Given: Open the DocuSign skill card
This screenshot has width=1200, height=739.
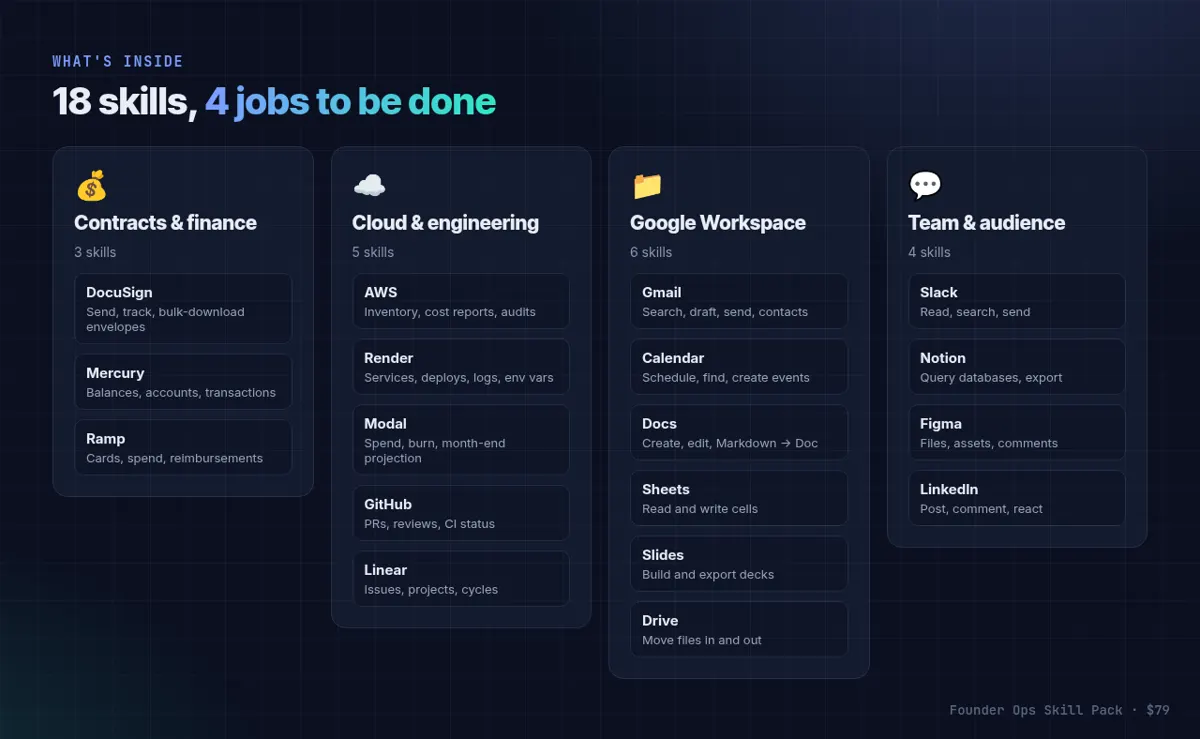Looking at the screenshot, I should point(183,309).
